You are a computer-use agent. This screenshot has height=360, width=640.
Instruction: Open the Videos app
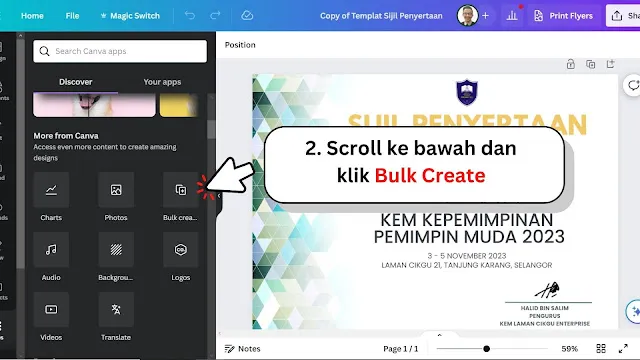[51, 310]
